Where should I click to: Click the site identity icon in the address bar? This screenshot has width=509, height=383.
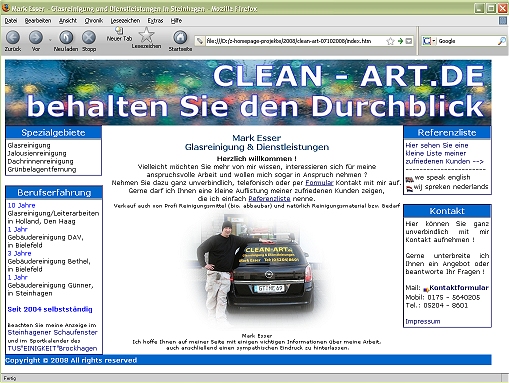pyautogui.click(x=200, y=41)
